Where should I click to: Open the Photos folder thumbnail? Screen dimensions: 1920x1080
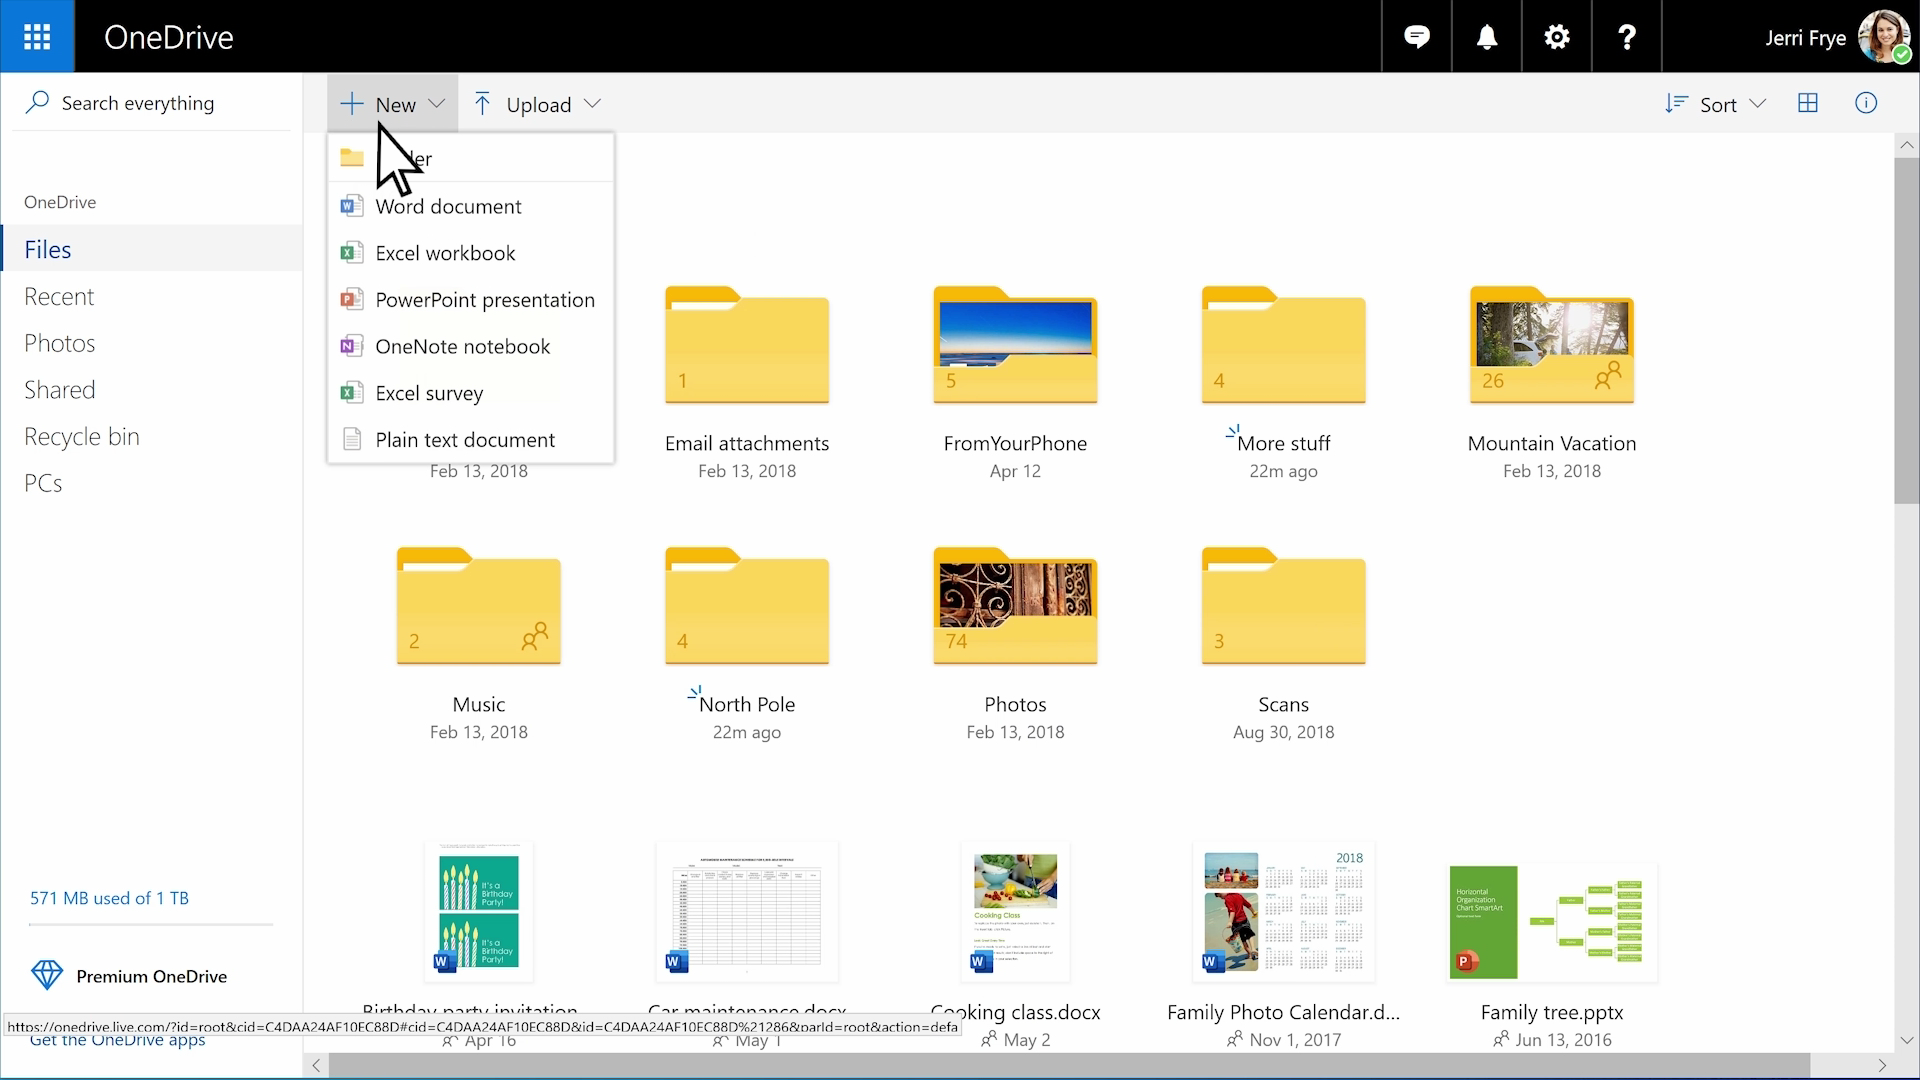pos(1015,606)
